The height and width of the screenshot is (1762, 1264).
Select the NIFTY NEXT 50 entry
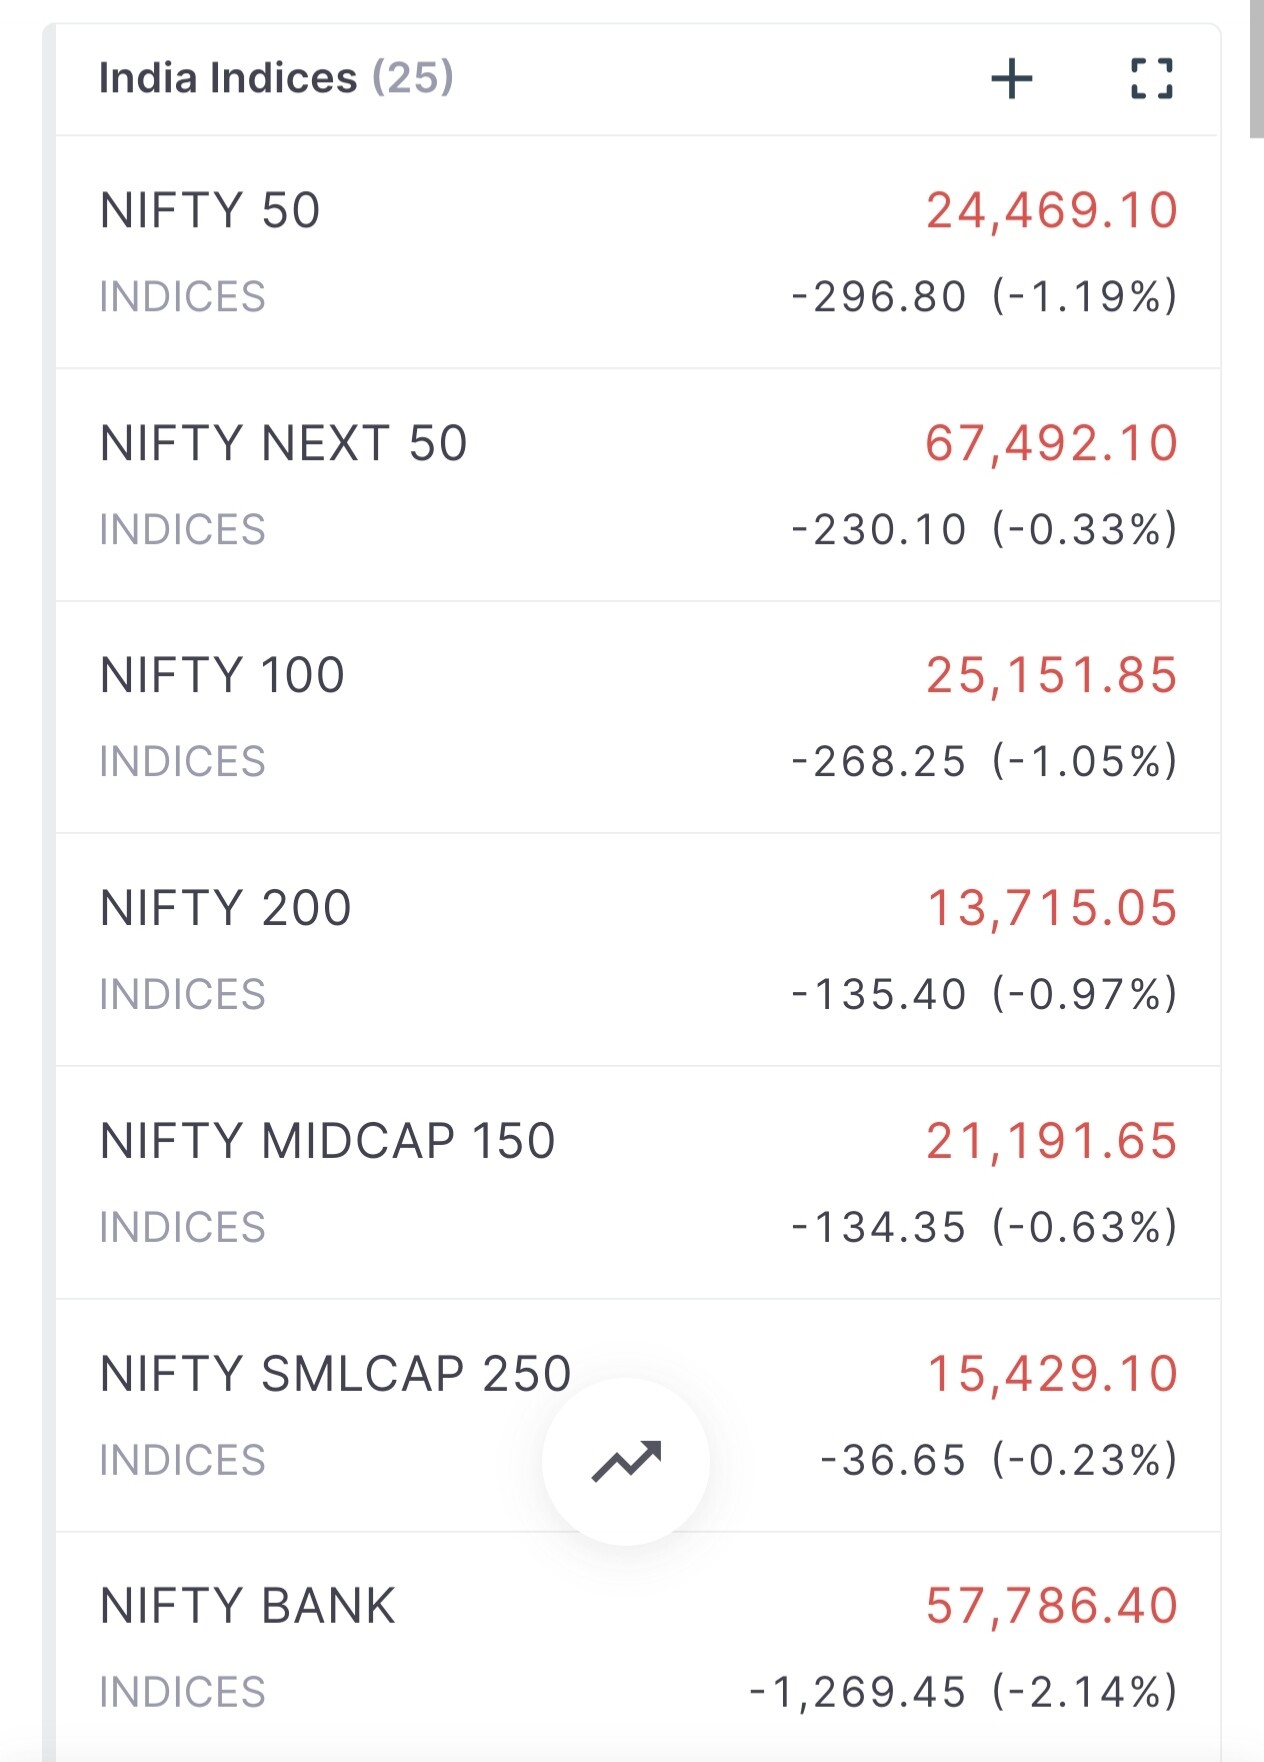pyautogui.click(x=284, y=444)
